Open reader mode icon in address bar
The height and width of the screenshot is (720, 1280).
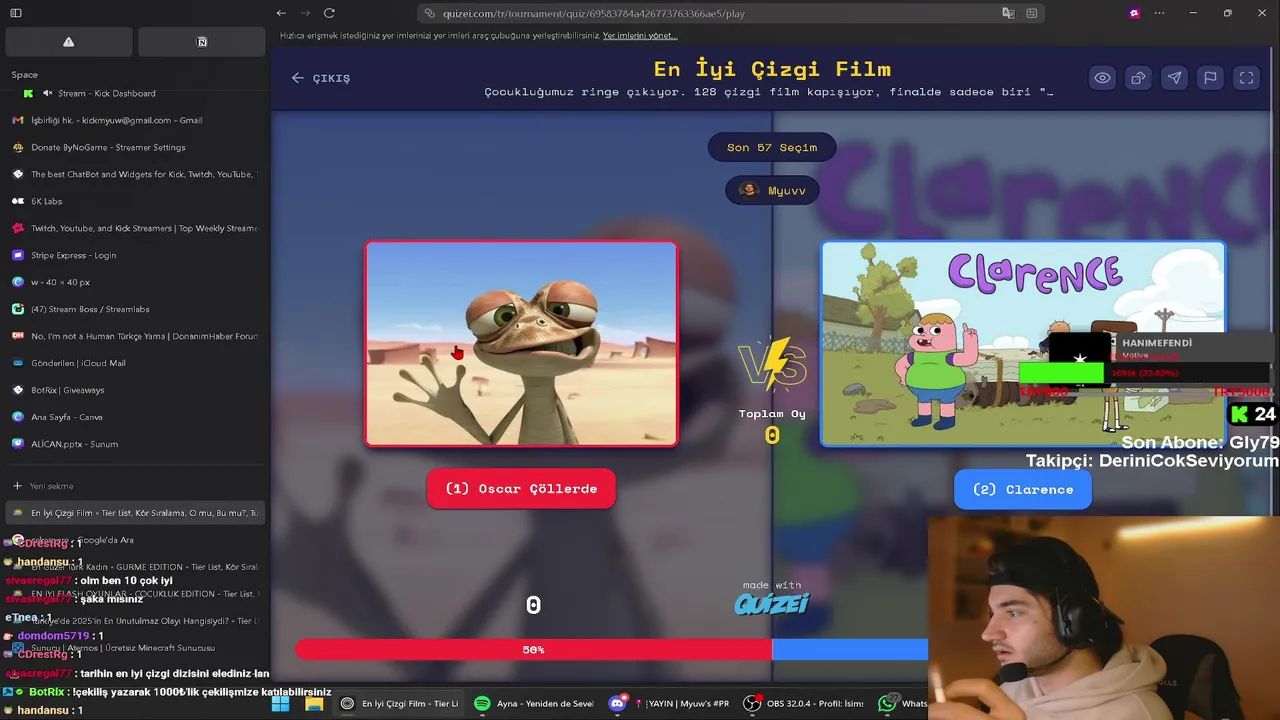click(1031, 13)
